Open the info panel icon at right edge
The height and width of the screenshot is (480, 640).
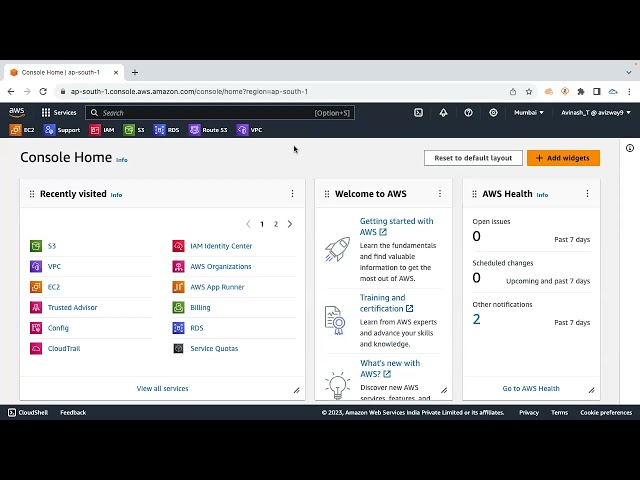(630, 148)
